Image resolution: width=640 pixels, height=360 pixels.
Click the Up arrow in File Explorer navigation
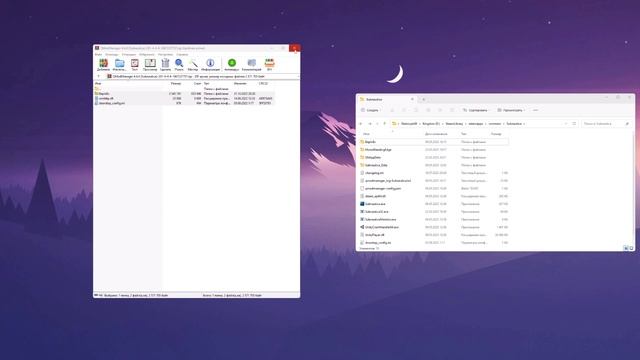click(x=384, y=124)
